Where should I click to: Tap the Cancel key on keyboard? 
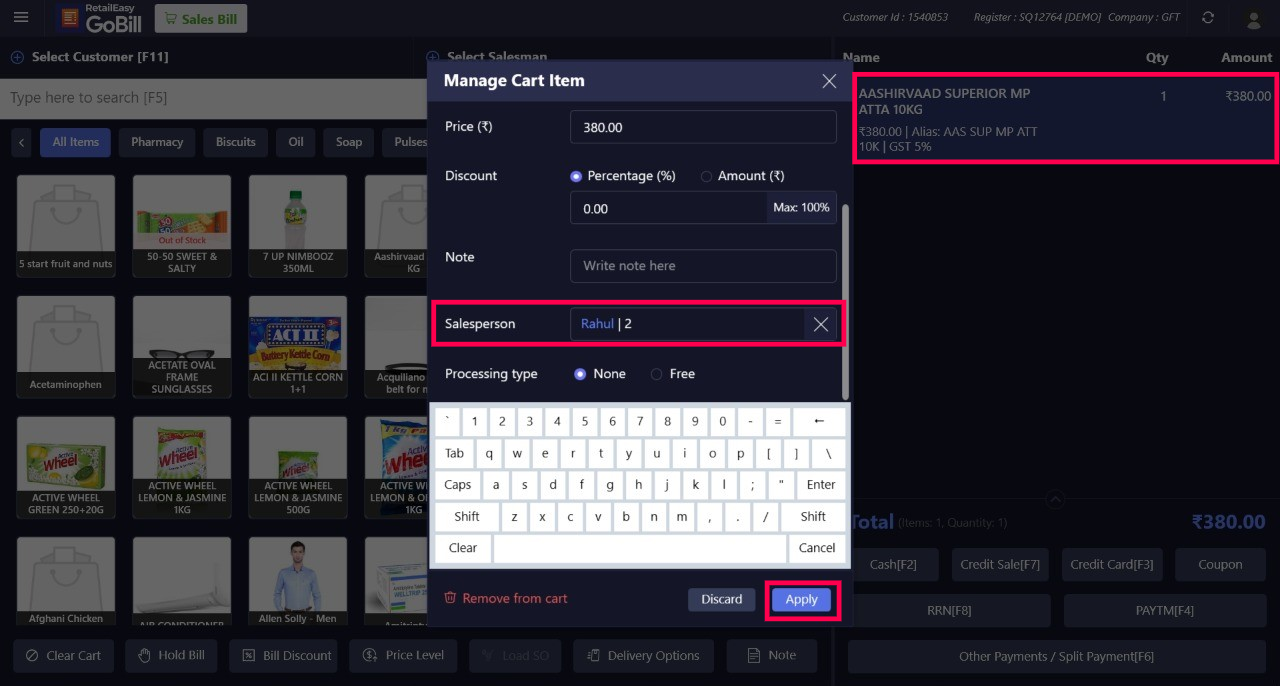(817, 548)
